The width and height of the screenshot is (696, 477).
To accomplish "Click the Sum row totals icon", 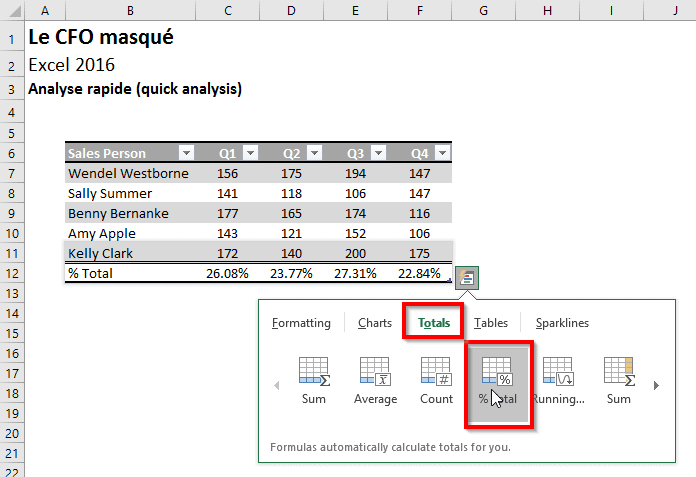I will tap(314, 371).
